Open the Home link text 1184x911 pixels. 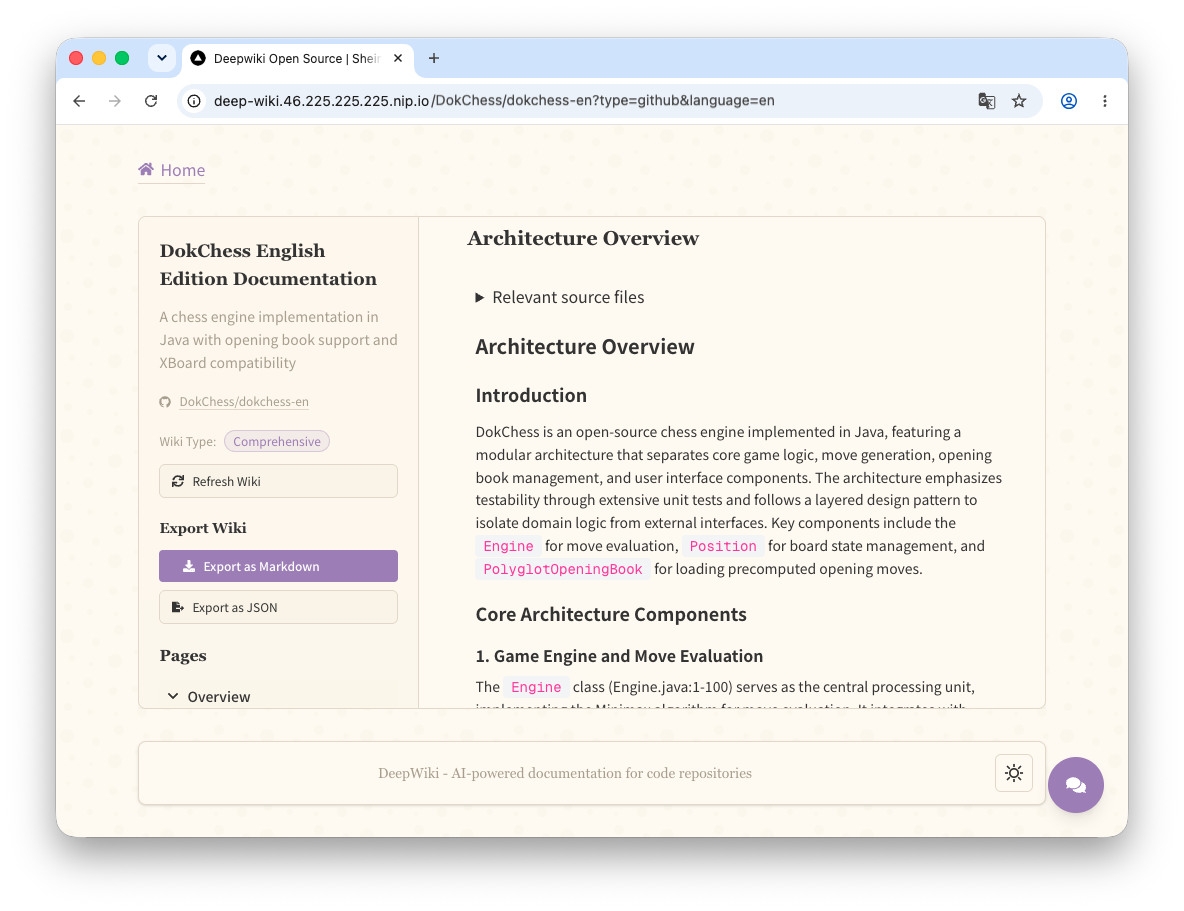[183, 170]
